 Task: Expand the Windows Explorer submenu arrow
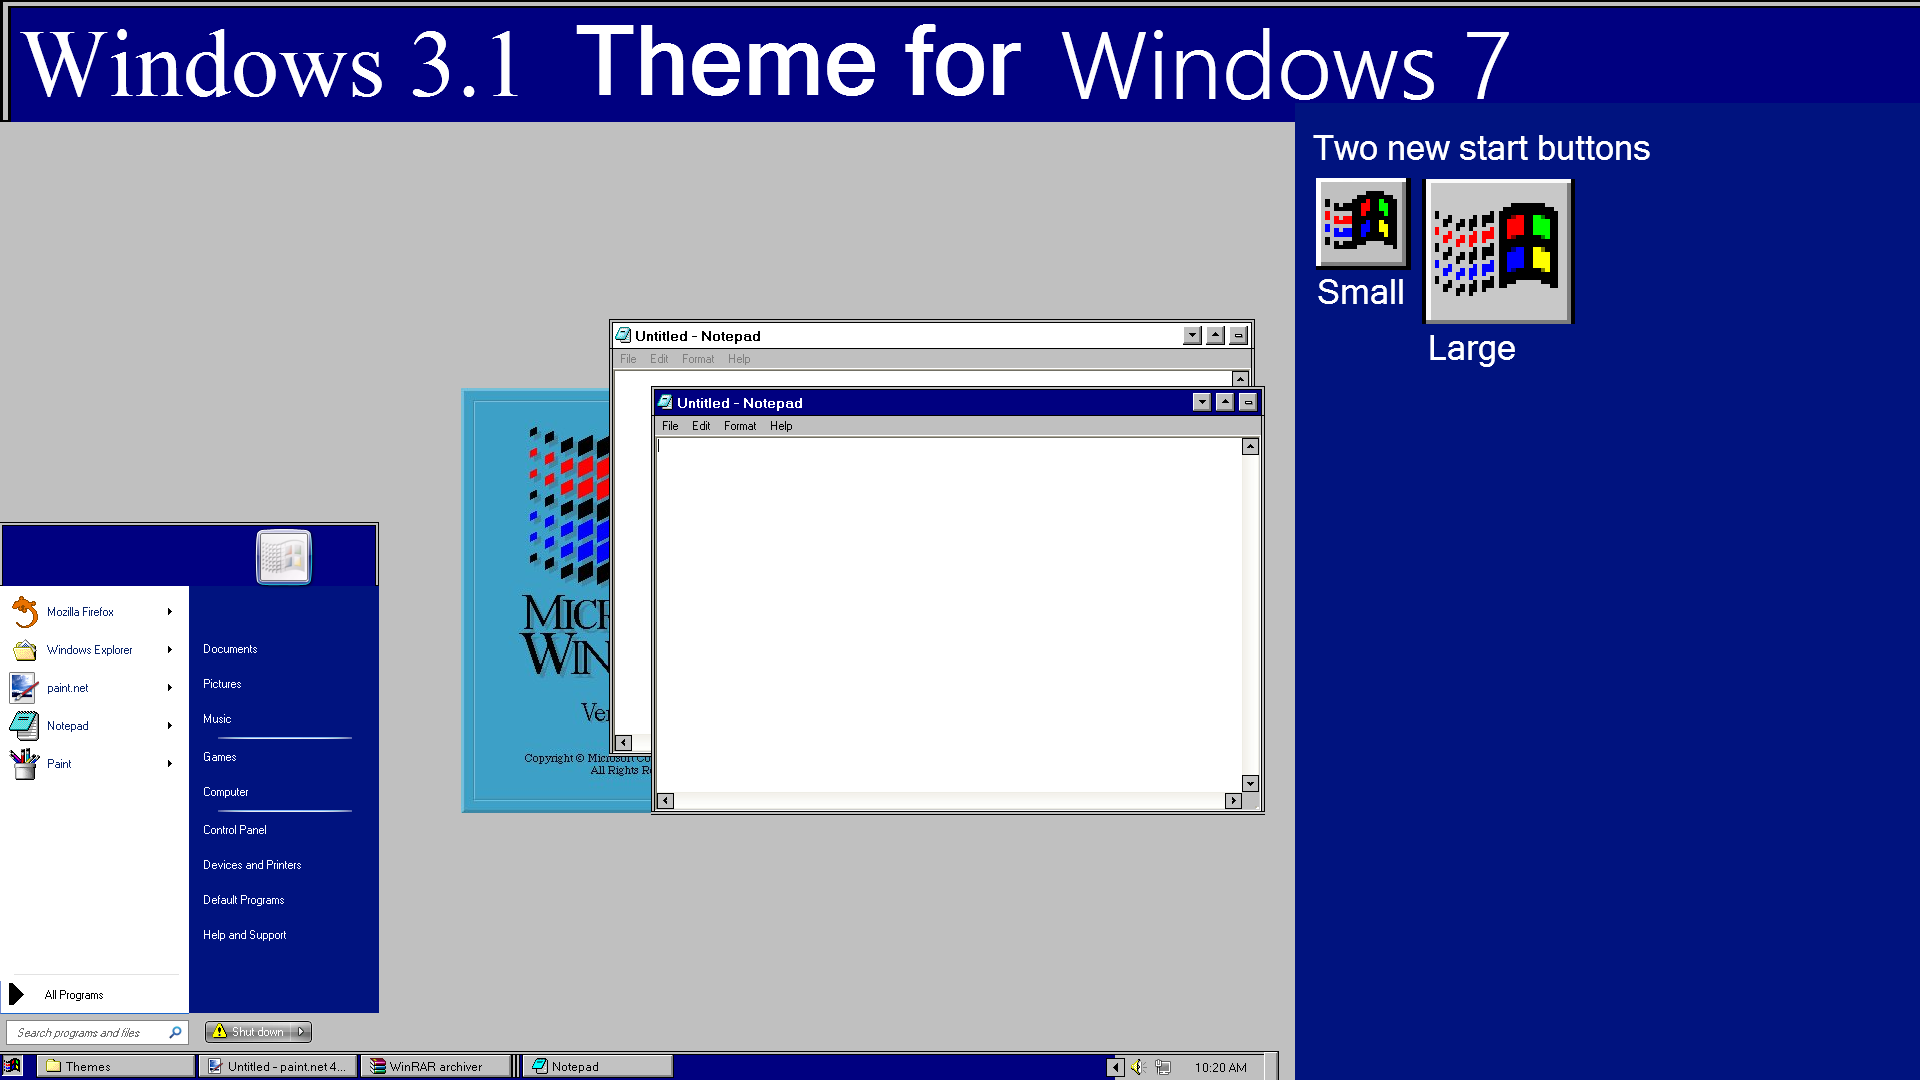tap(170, 649)
